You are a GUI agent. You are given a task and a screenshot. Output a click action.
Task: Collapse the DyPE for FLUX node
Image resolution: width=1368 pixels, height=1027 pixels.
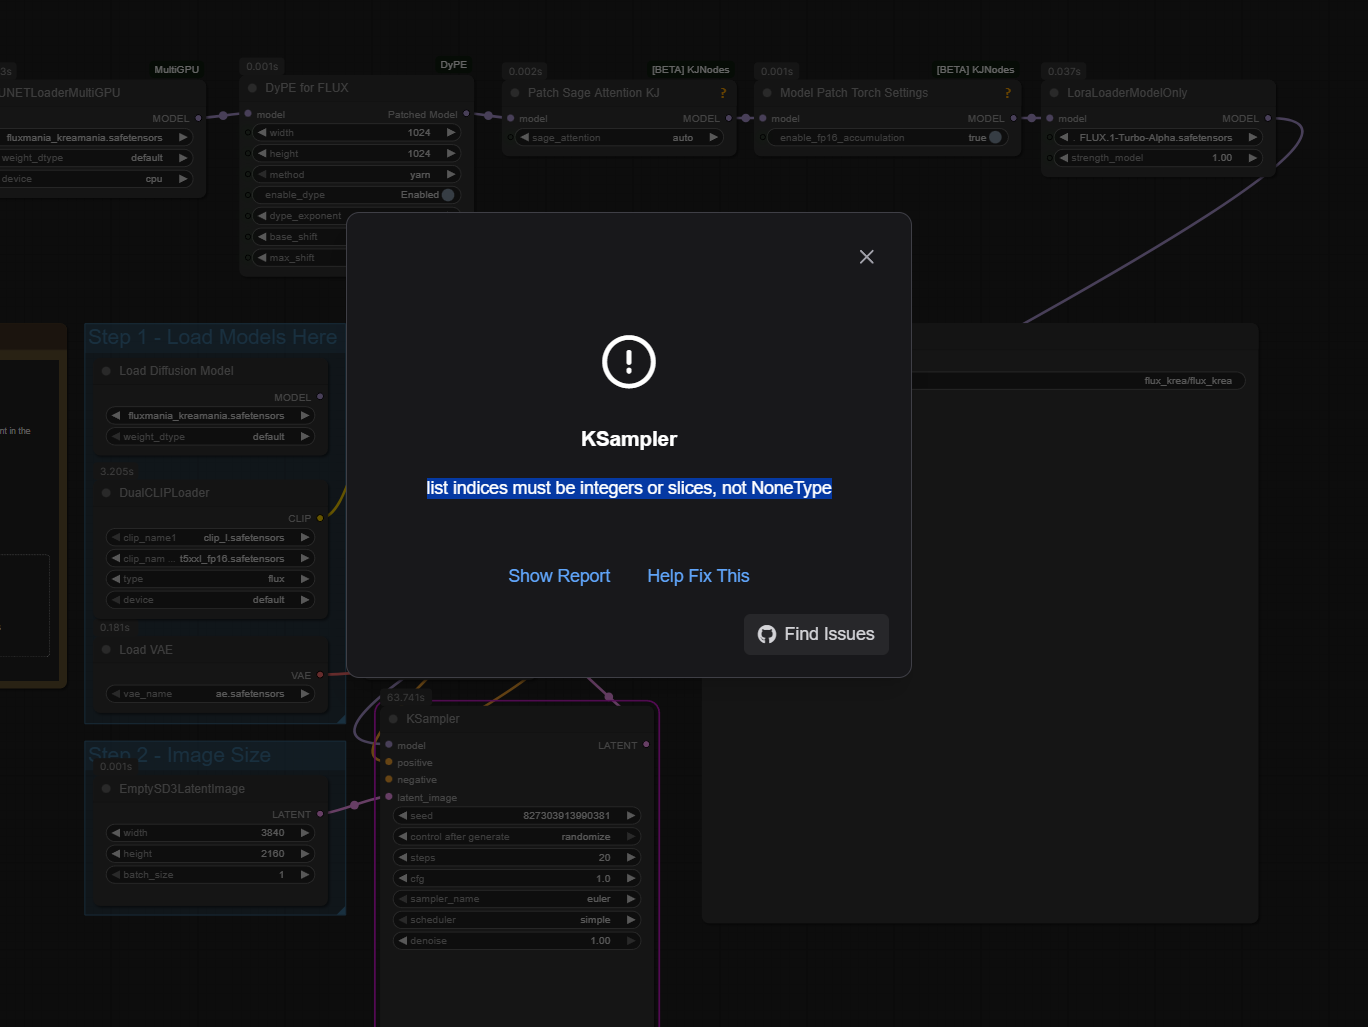tap(252, 88)
